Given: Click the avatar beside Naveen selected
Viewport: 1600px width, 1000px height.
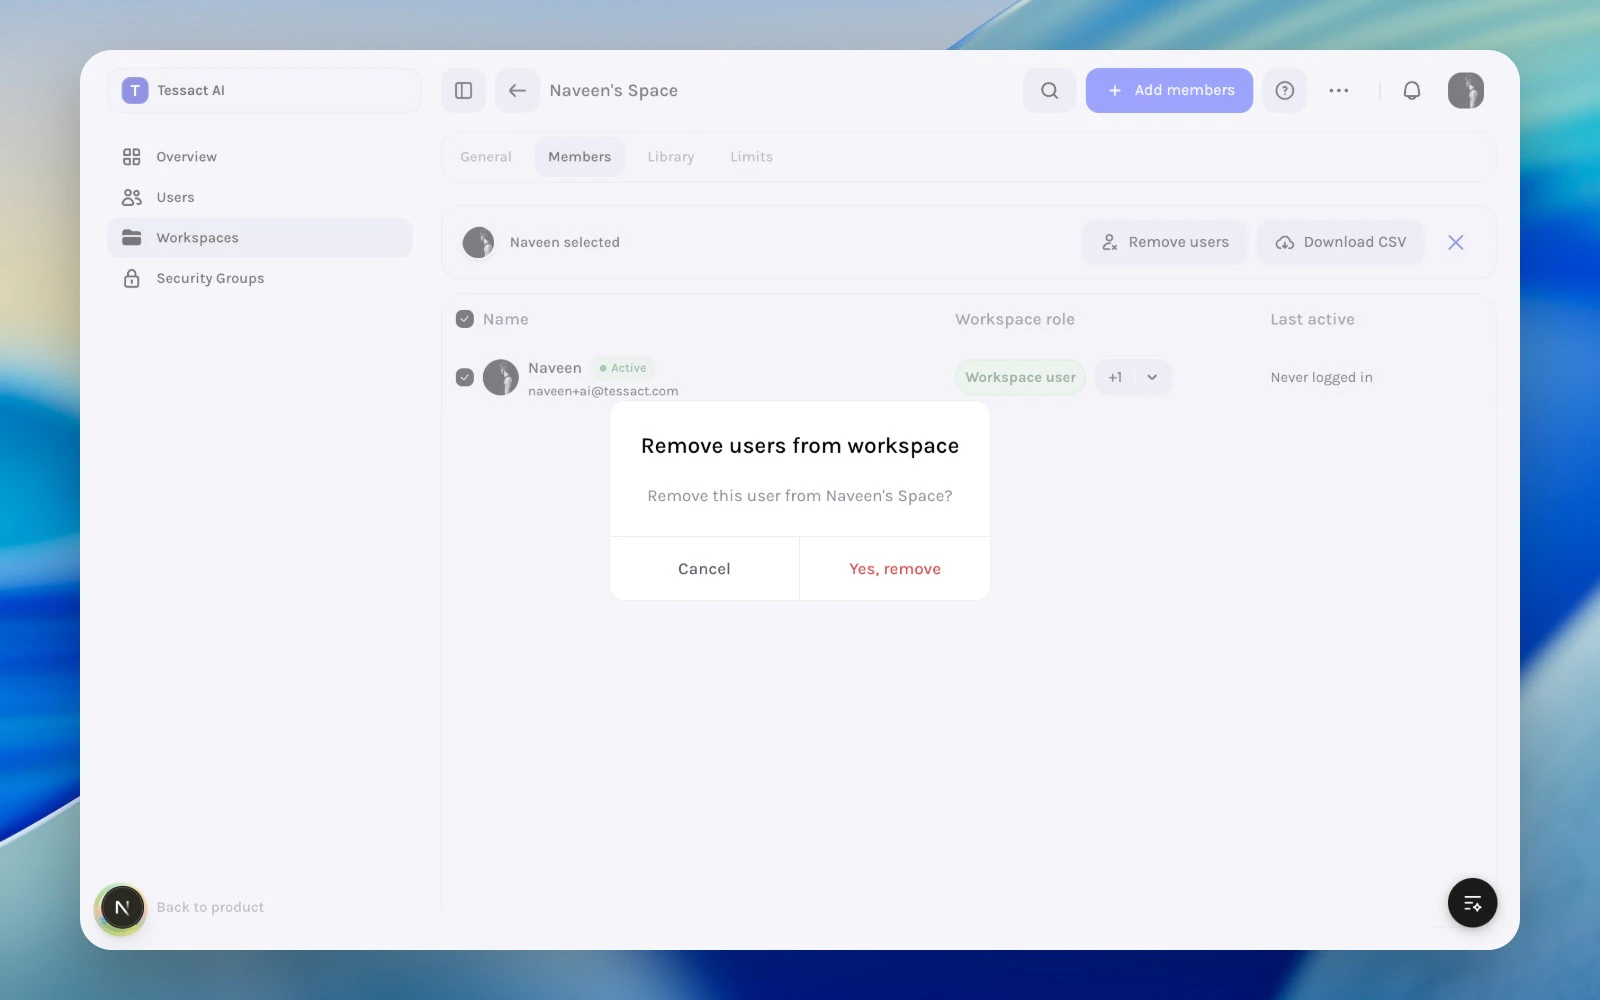Looking at the screenshot, I should click(x=479, y=242).
